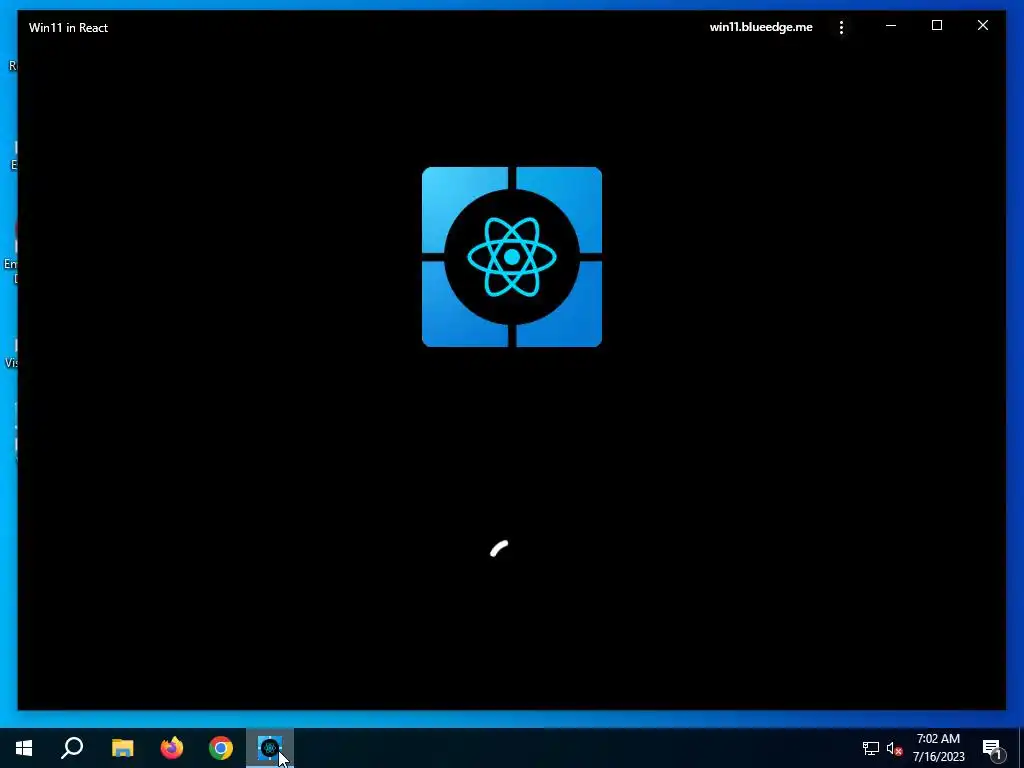The image size is (1024, 768).
Task: Open the Windows Start menu
Action: coord(24,748)
